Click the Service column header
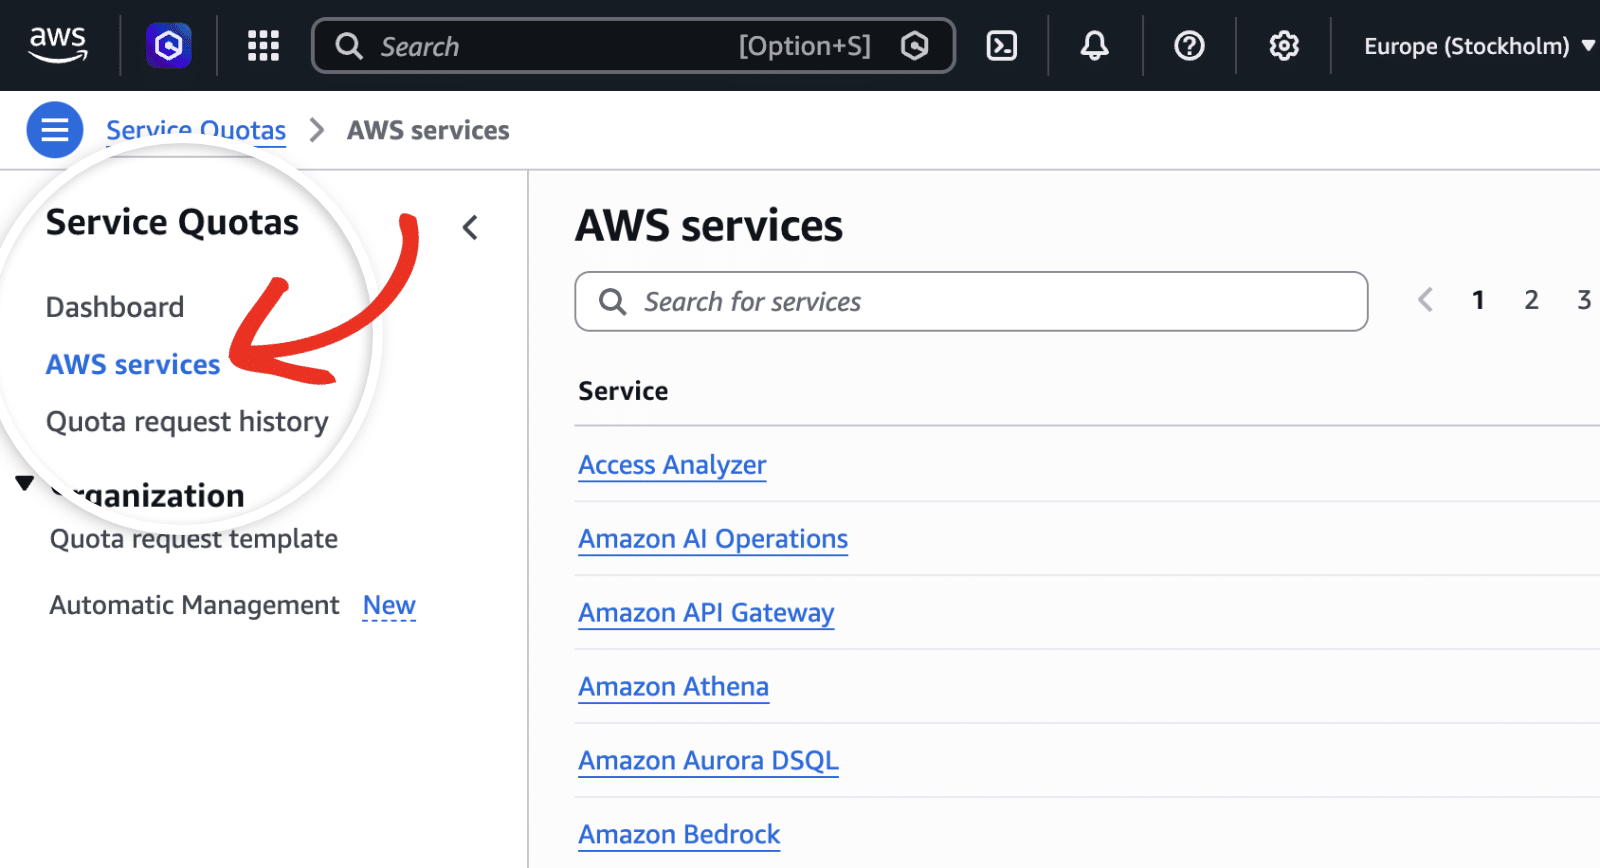 623,391
